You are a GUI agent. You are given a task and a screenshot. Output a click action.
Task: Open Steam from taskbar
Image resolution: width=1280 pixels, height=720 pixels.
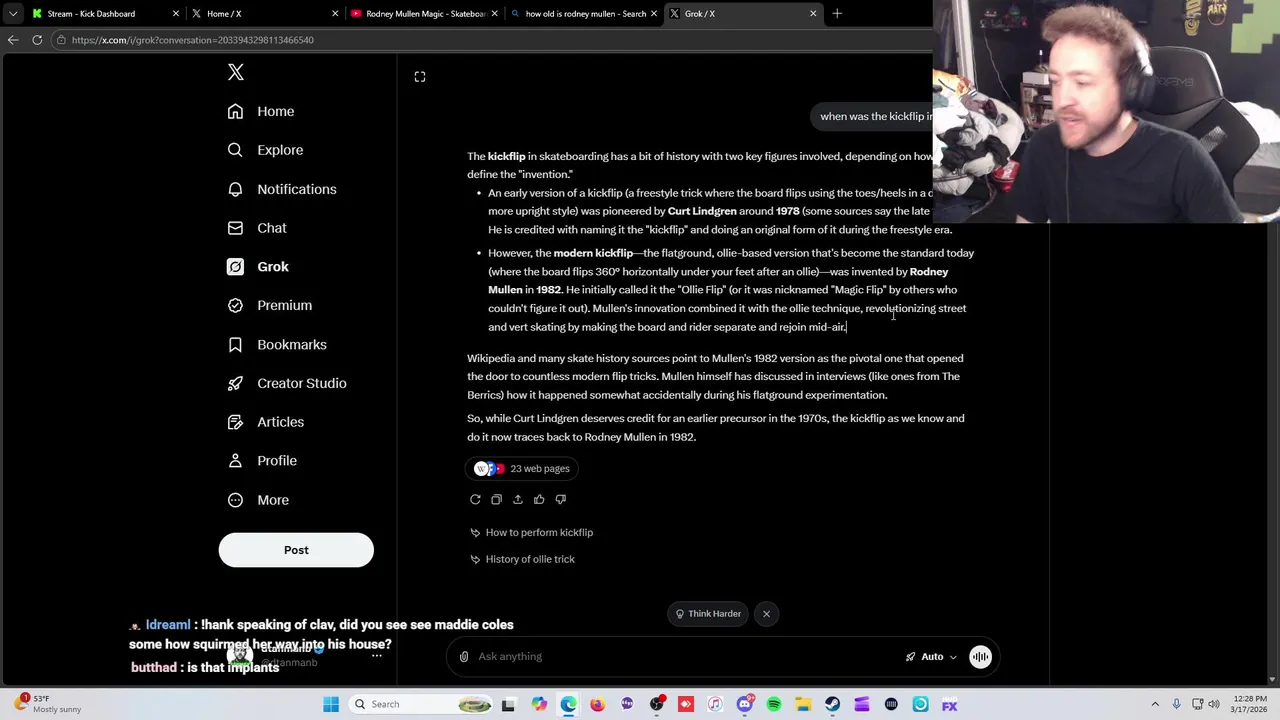[x=832, y=704]
